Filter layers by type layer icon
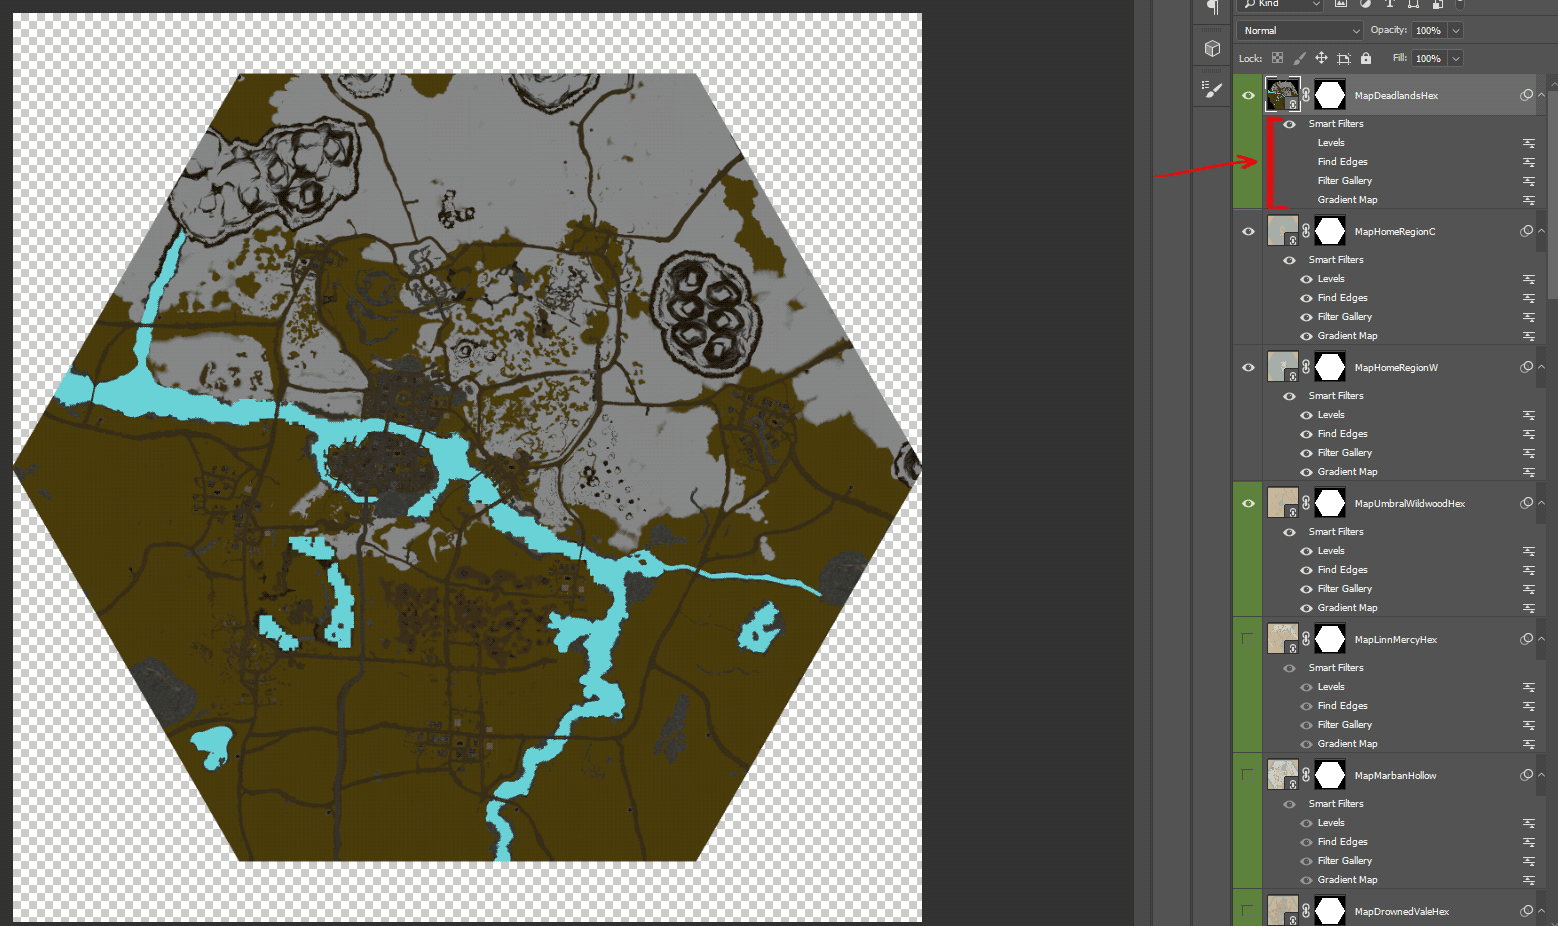This screenshot has height=926, width=1558. click(1389, 4)
